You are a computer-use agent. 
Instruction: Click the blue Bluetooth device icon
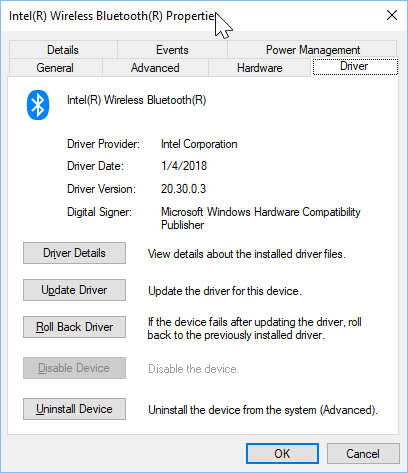tap(38, 105)
